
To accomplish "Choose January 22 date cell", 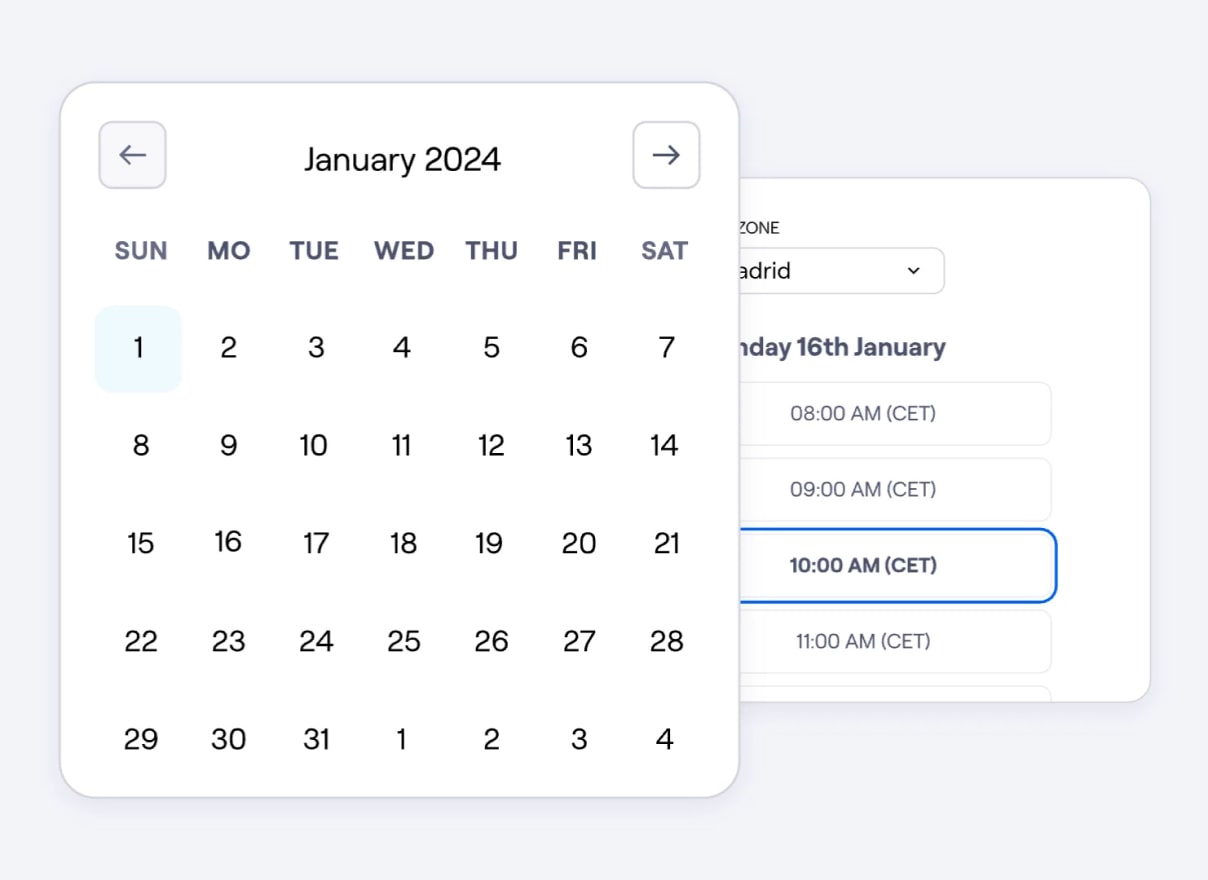I will click(141, 641).
